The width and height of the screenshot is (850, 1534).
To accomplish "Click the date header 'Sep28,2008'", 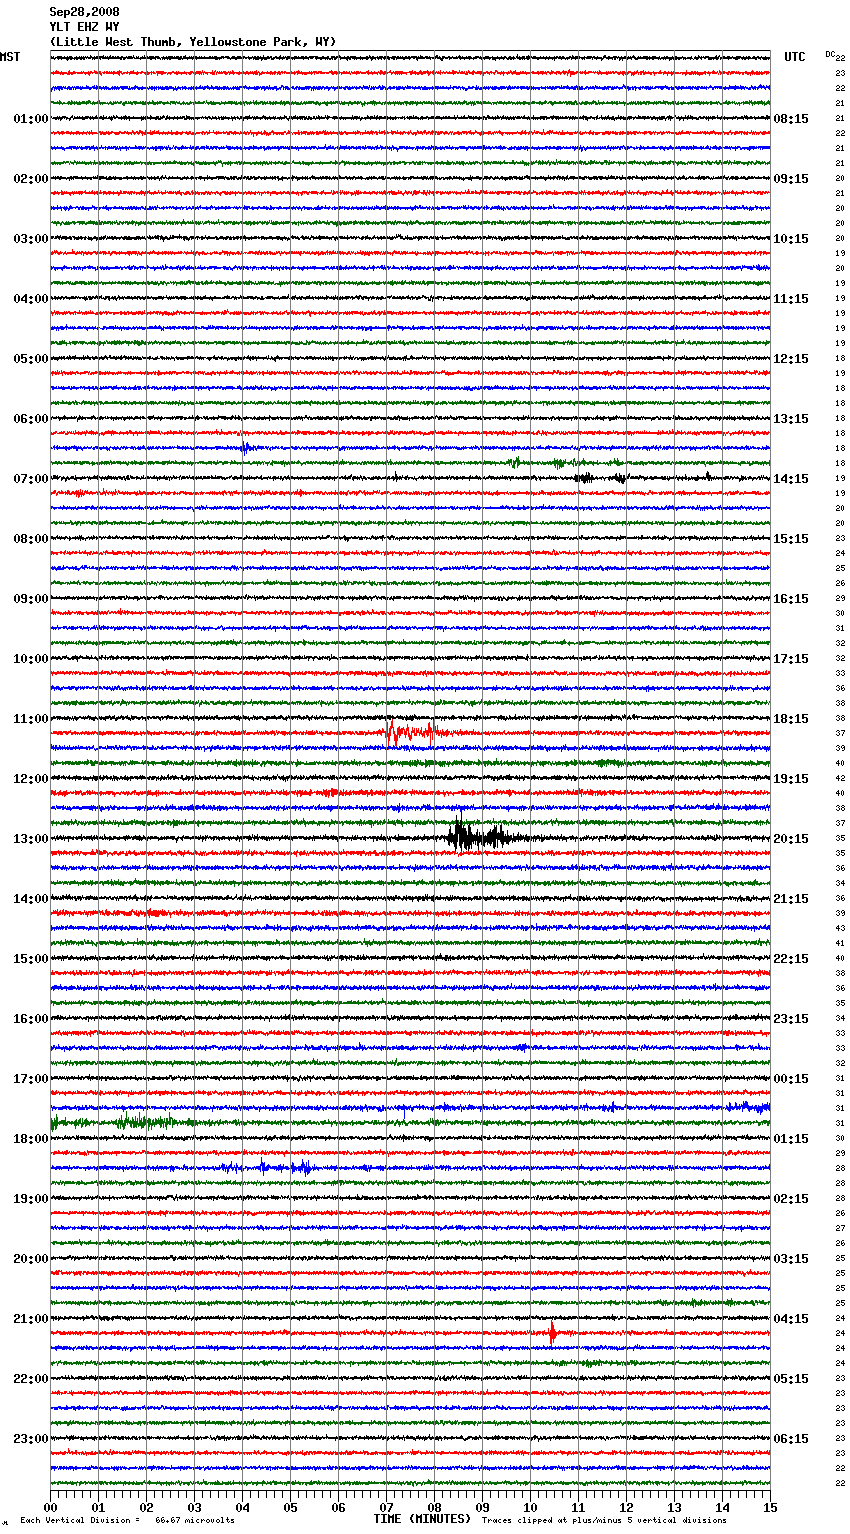I will (x=84, y=12).
